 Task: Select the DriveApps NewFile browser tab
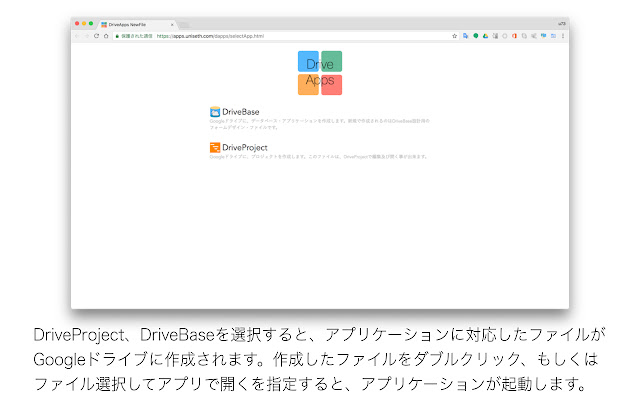[x=136, y=24]
